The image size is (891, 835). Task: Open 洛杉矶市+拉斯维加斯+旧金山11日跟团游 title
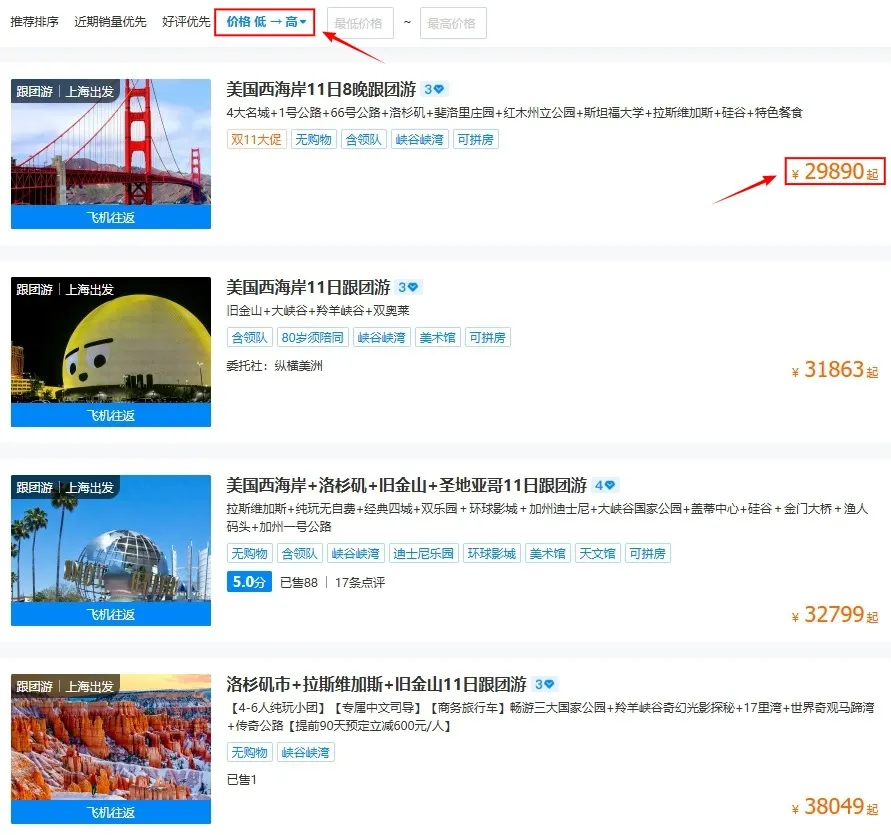coord(376,685)
